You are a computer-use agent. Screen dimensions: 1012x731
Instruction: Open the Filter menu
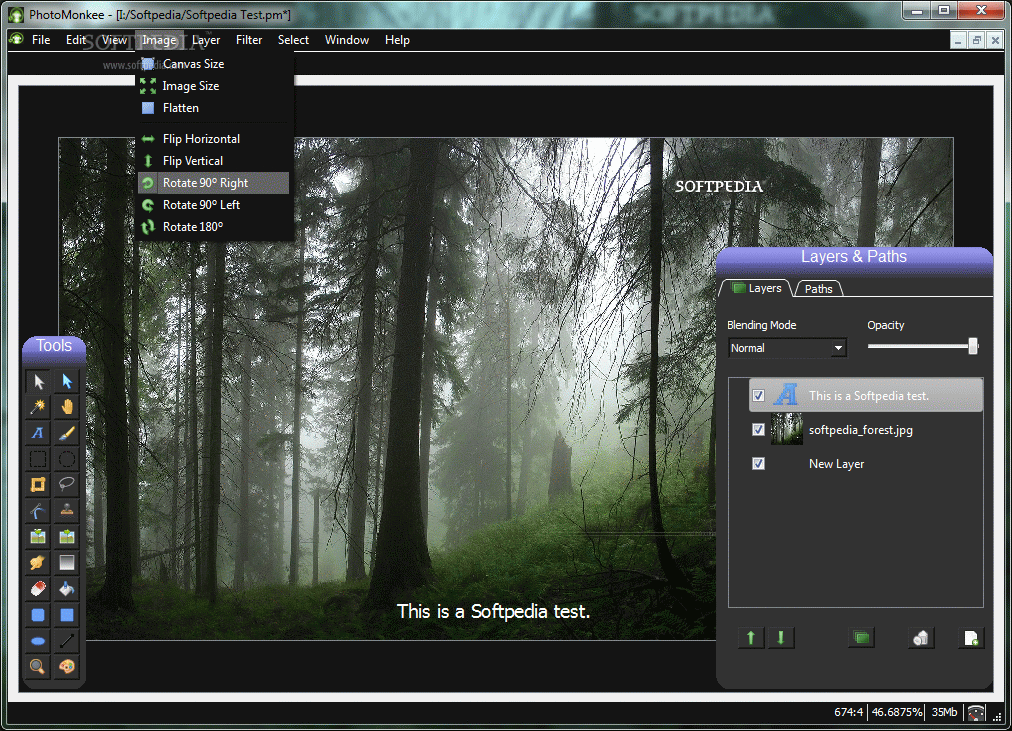coord(249,40)
